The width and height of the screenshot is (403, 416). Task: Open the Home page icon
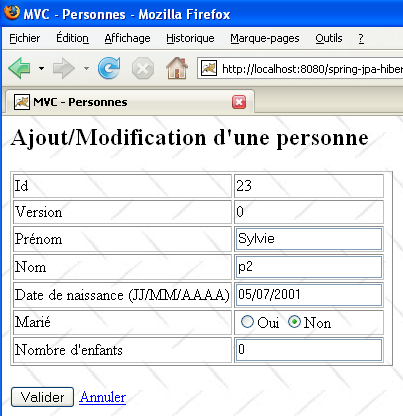[177, 68]
